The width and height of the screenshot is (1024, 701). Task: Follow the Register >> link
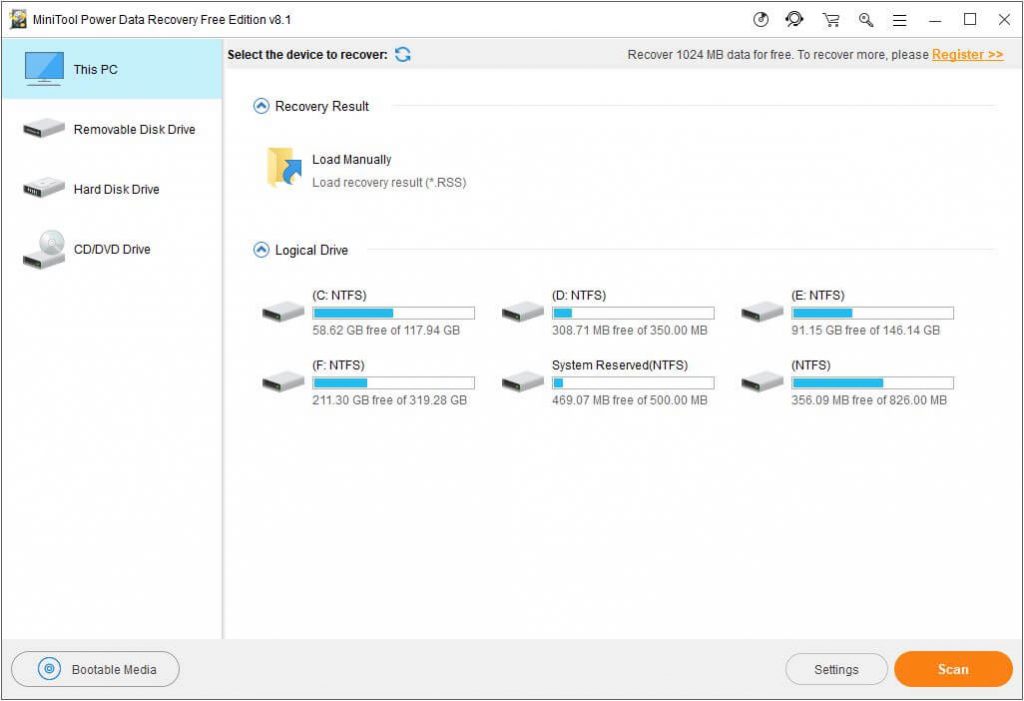click(x=967, y=54)
